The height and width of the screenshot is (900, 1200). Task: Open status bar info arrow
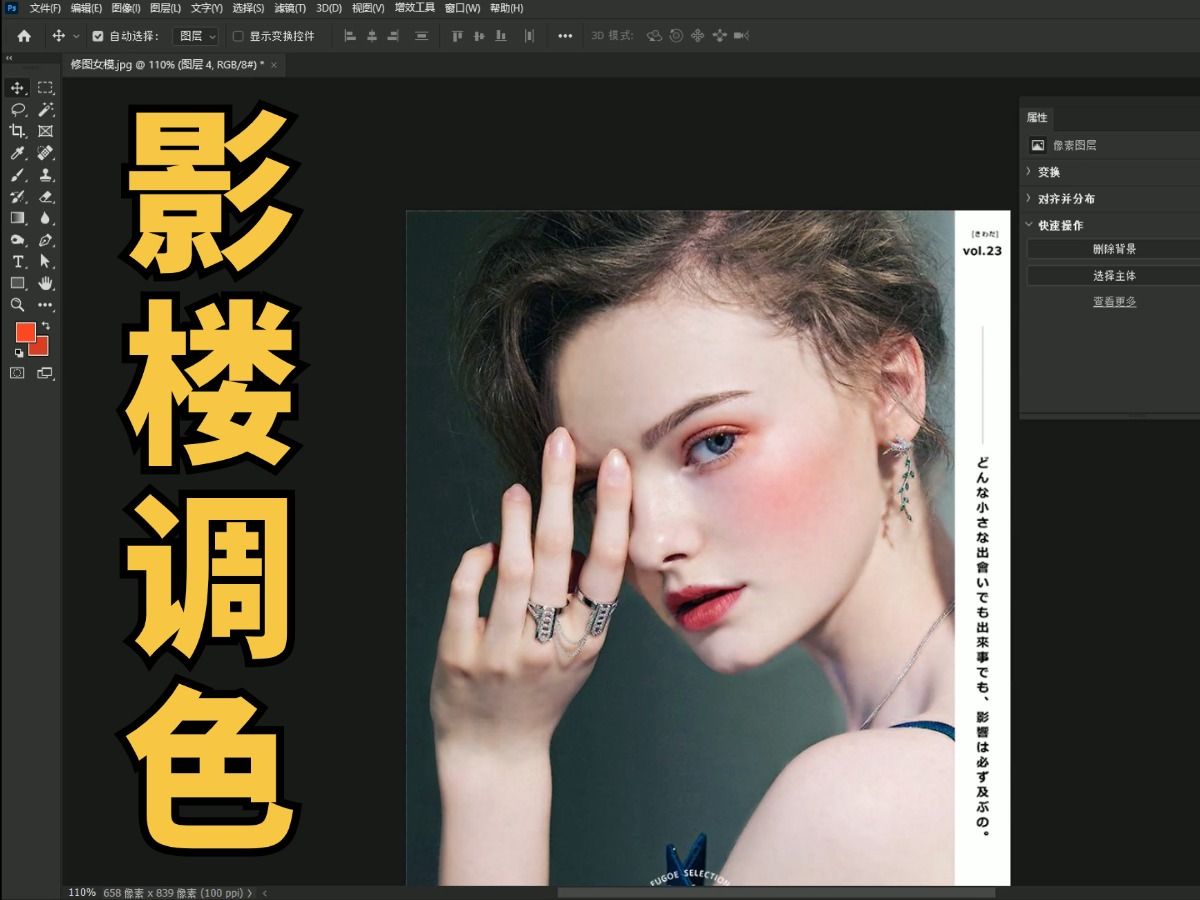tap(250, 892)
